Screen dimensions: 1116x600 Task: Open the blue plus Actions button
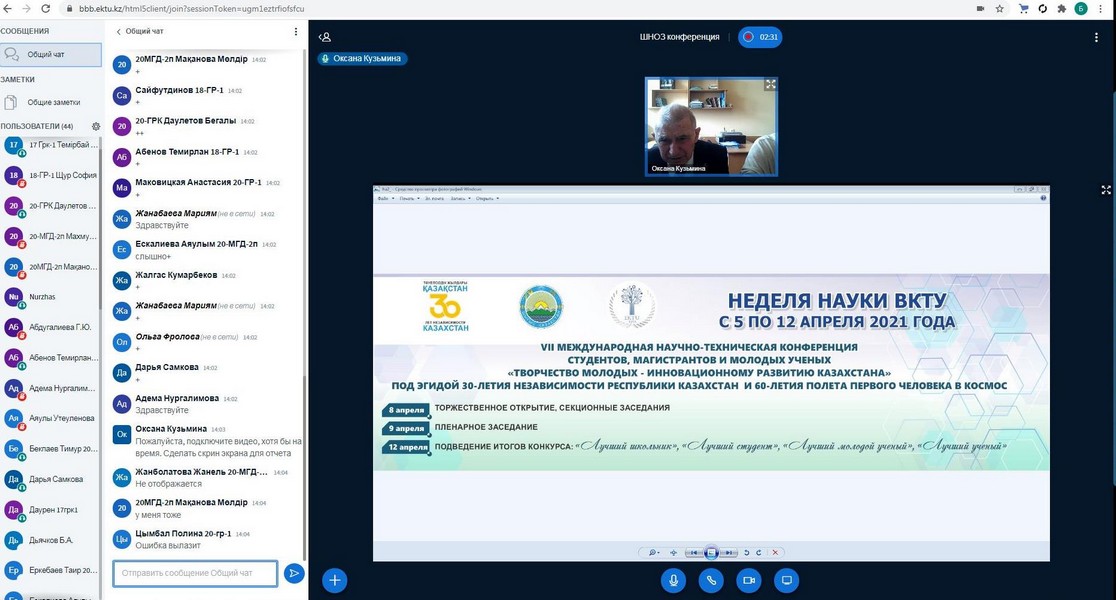pos(335,580)
